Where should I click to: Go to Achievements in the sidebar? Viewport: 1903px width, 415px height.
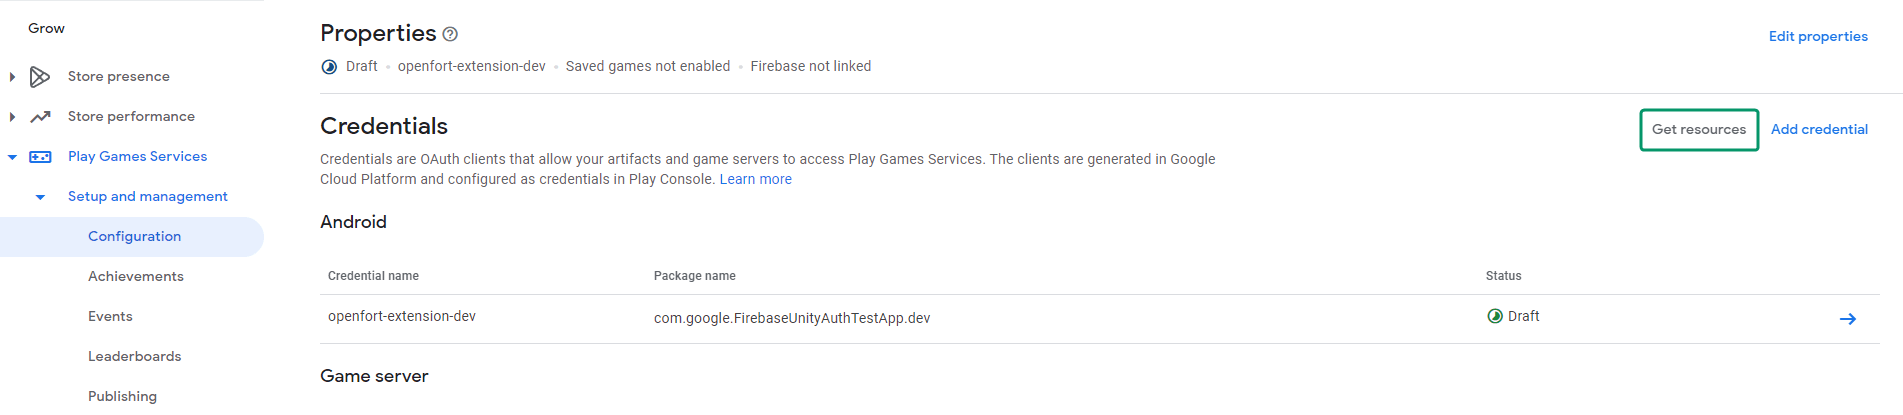pos(135,277)
